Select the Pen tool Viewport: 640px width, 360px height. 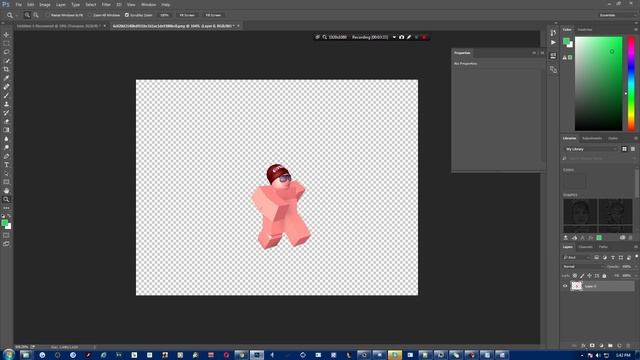[6, 156]
